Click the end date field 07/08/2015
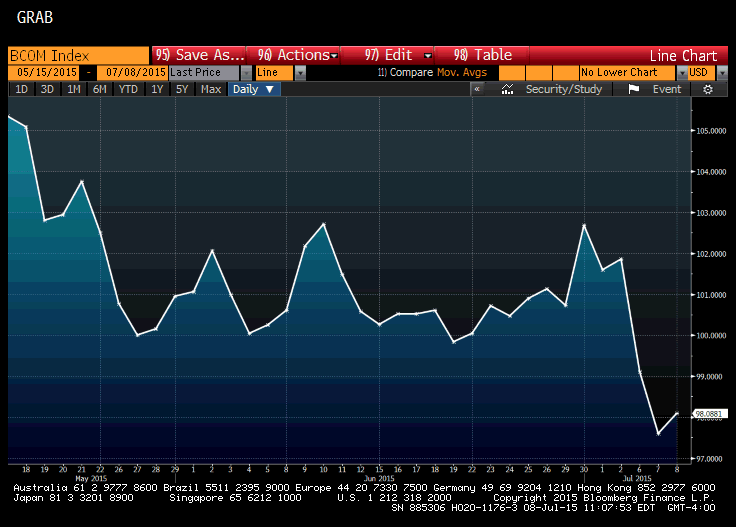The height and width of the screenshot is (527, 736). pyautogui.click(x=132, y=72)
